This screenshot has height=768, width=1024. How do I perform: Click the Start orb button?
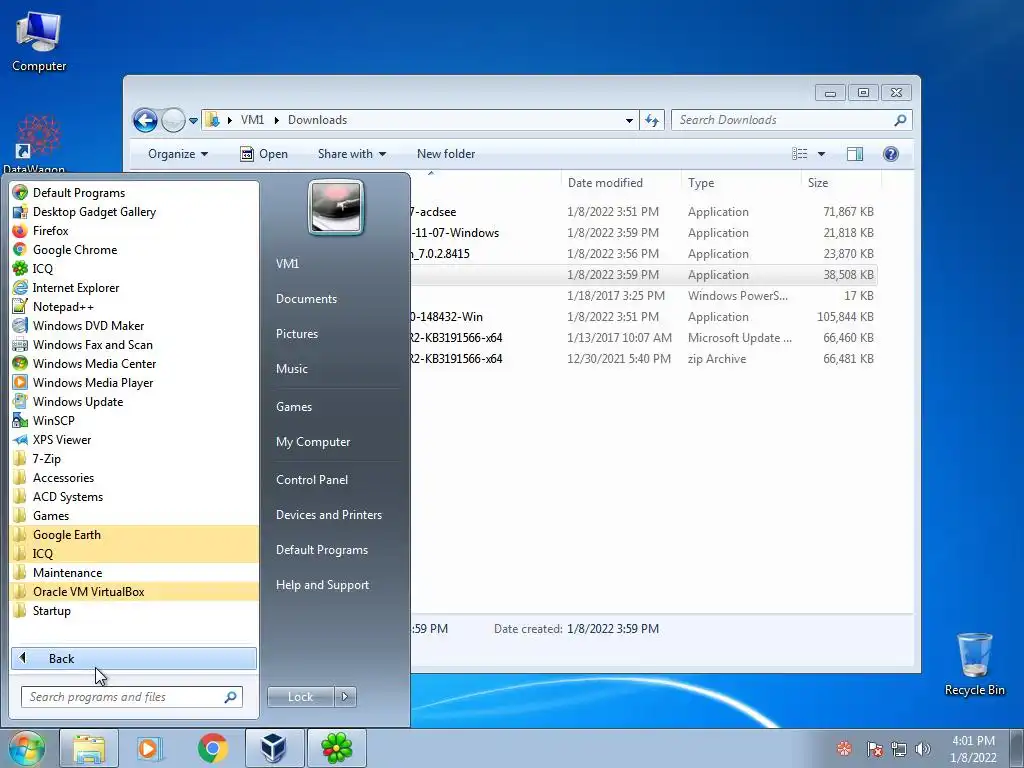tap(26, 748)
